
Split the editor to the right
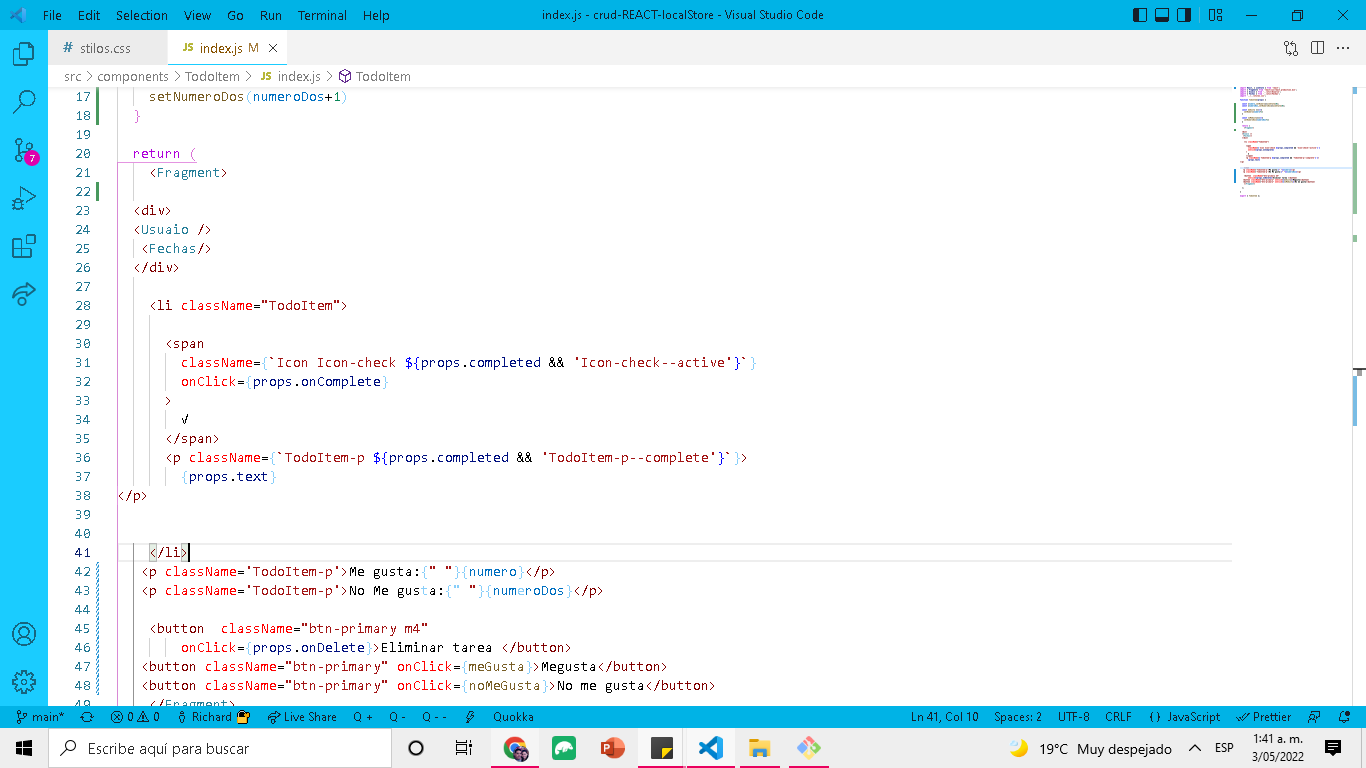[x=1317, y=48]
